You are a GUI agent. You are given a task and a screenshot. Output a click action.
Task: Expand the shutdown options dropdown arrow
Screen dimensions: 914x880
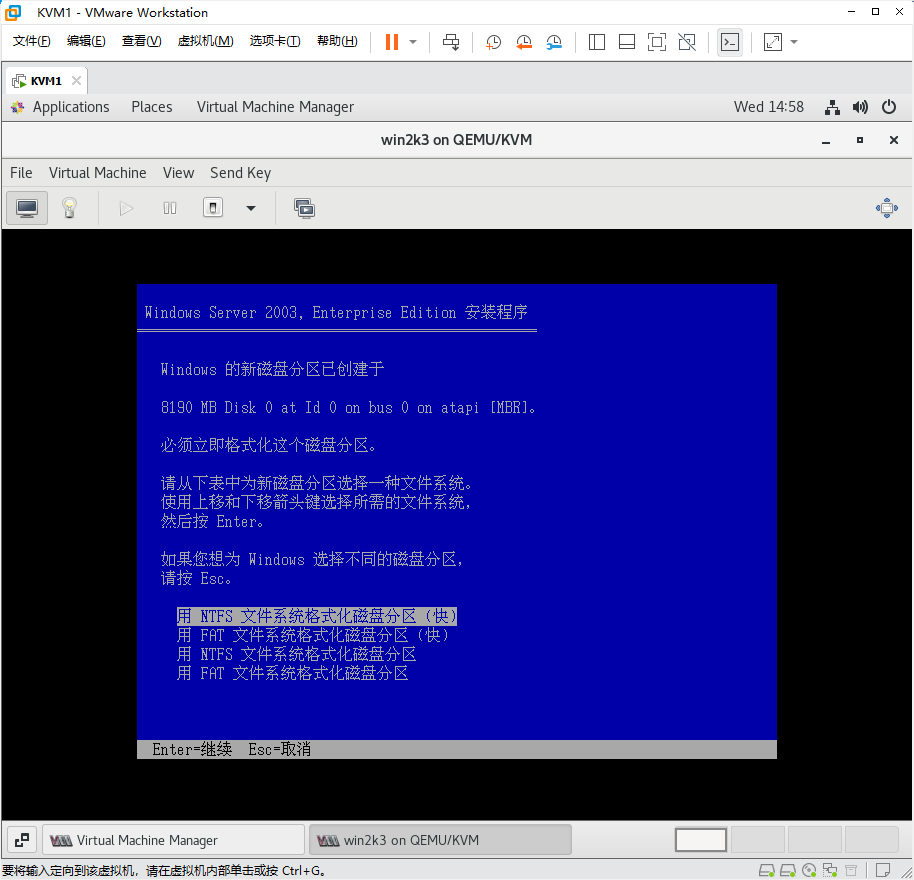point(251,208)
